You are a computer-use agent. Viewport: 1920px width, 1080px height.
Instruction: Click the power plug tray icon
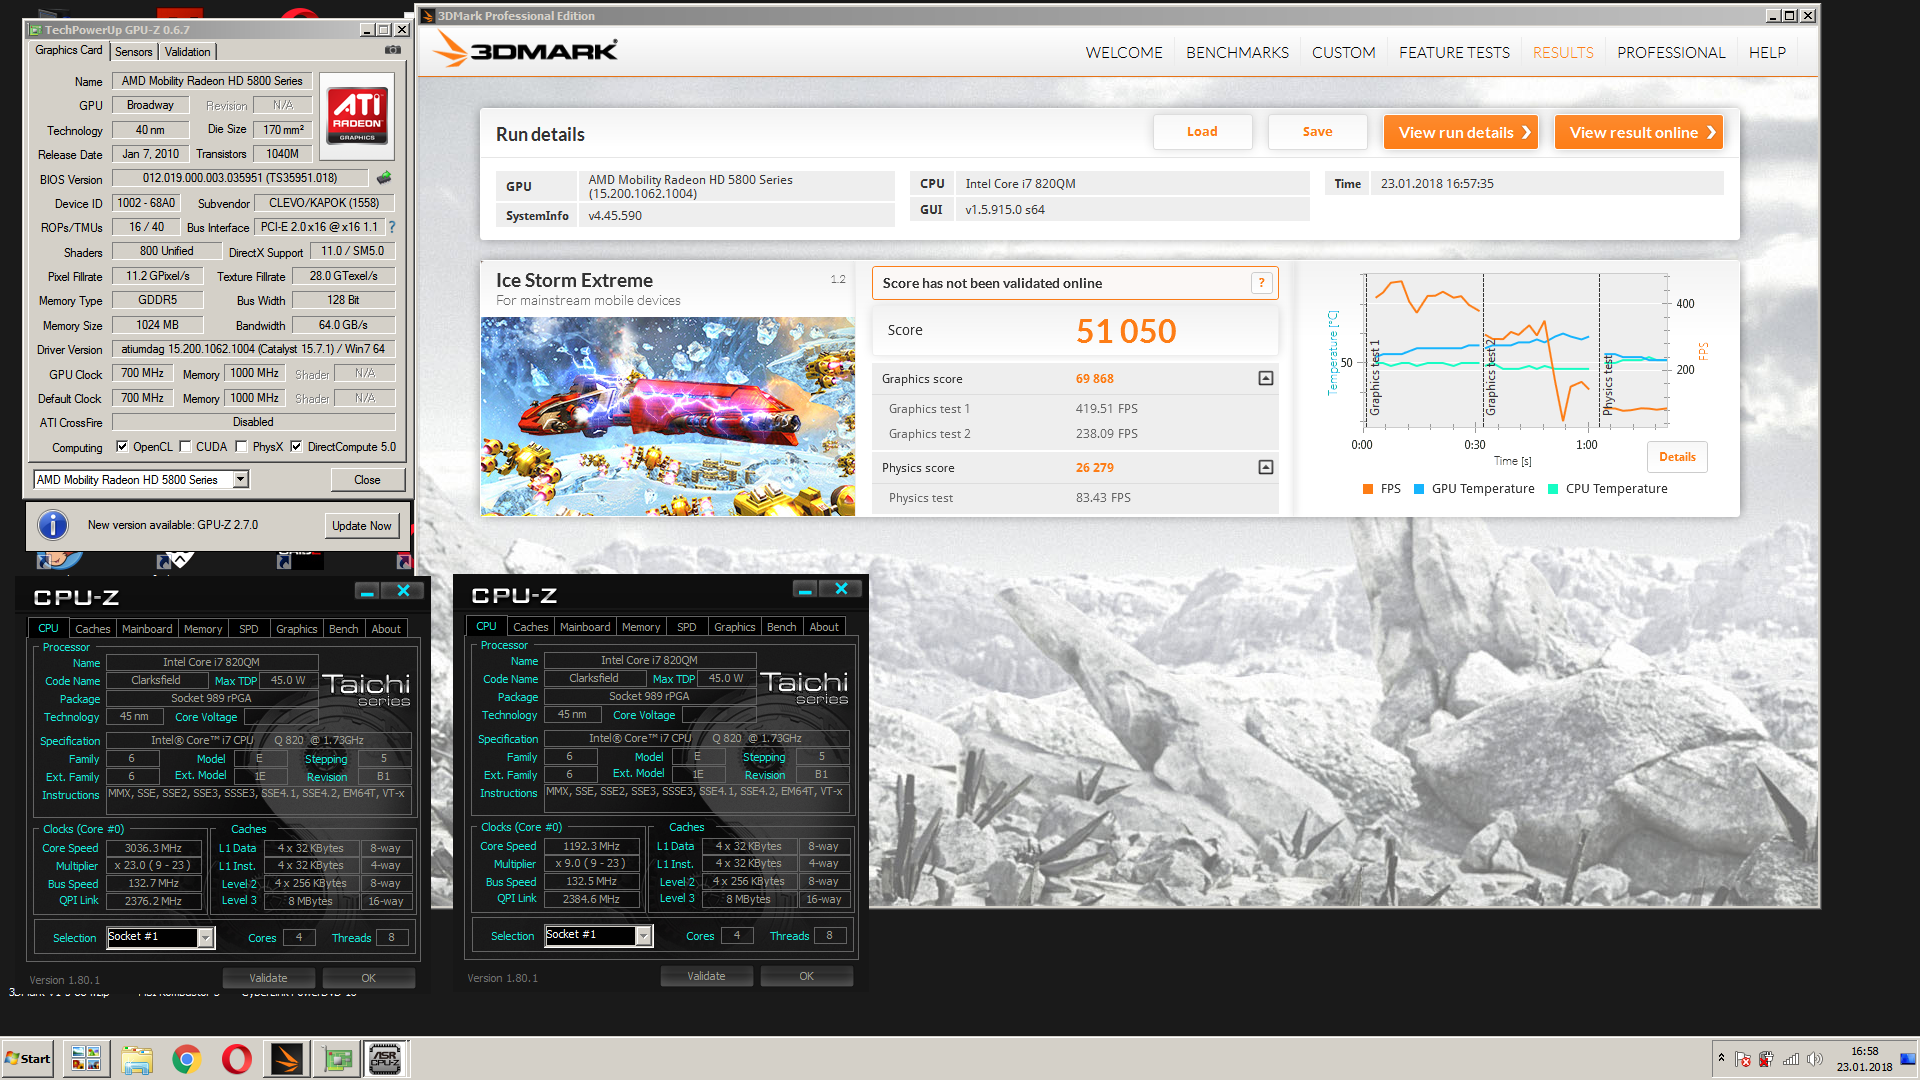coord(1766,1059)
